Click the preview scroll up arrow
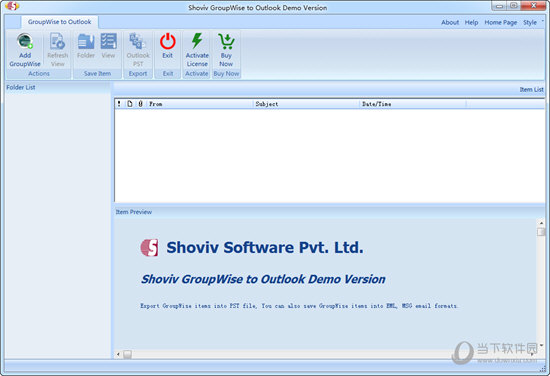 point(541,223)
